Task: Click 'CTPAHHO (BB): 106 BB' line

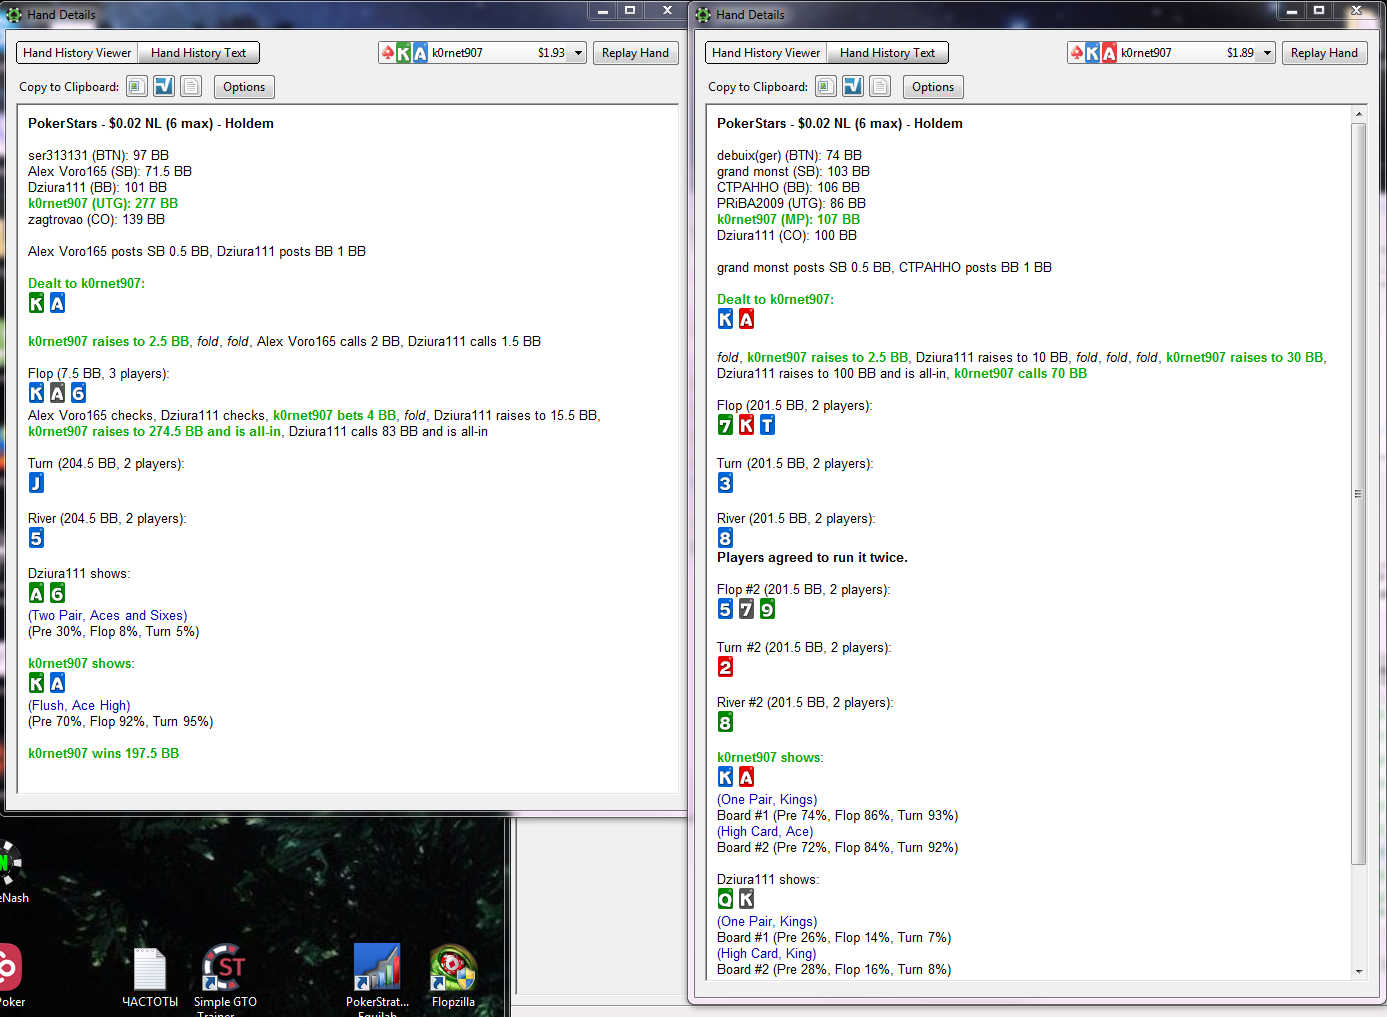Action: (x=788, y=187)
